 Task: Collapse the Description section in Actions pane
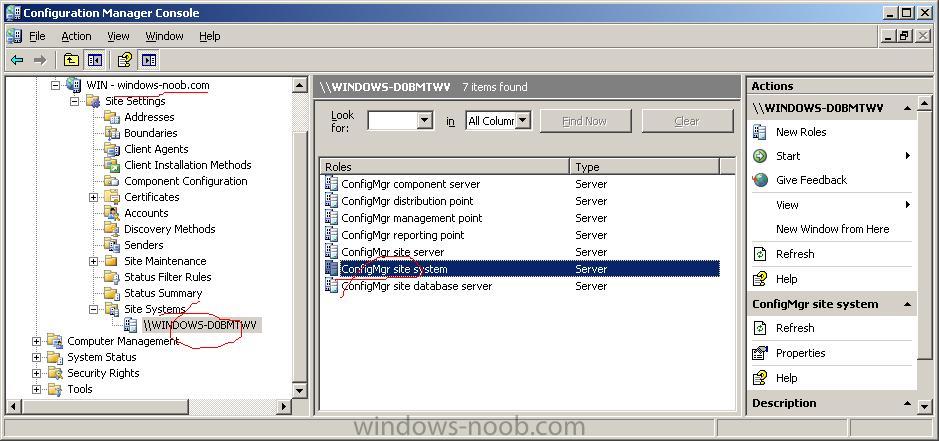point(907,403)
